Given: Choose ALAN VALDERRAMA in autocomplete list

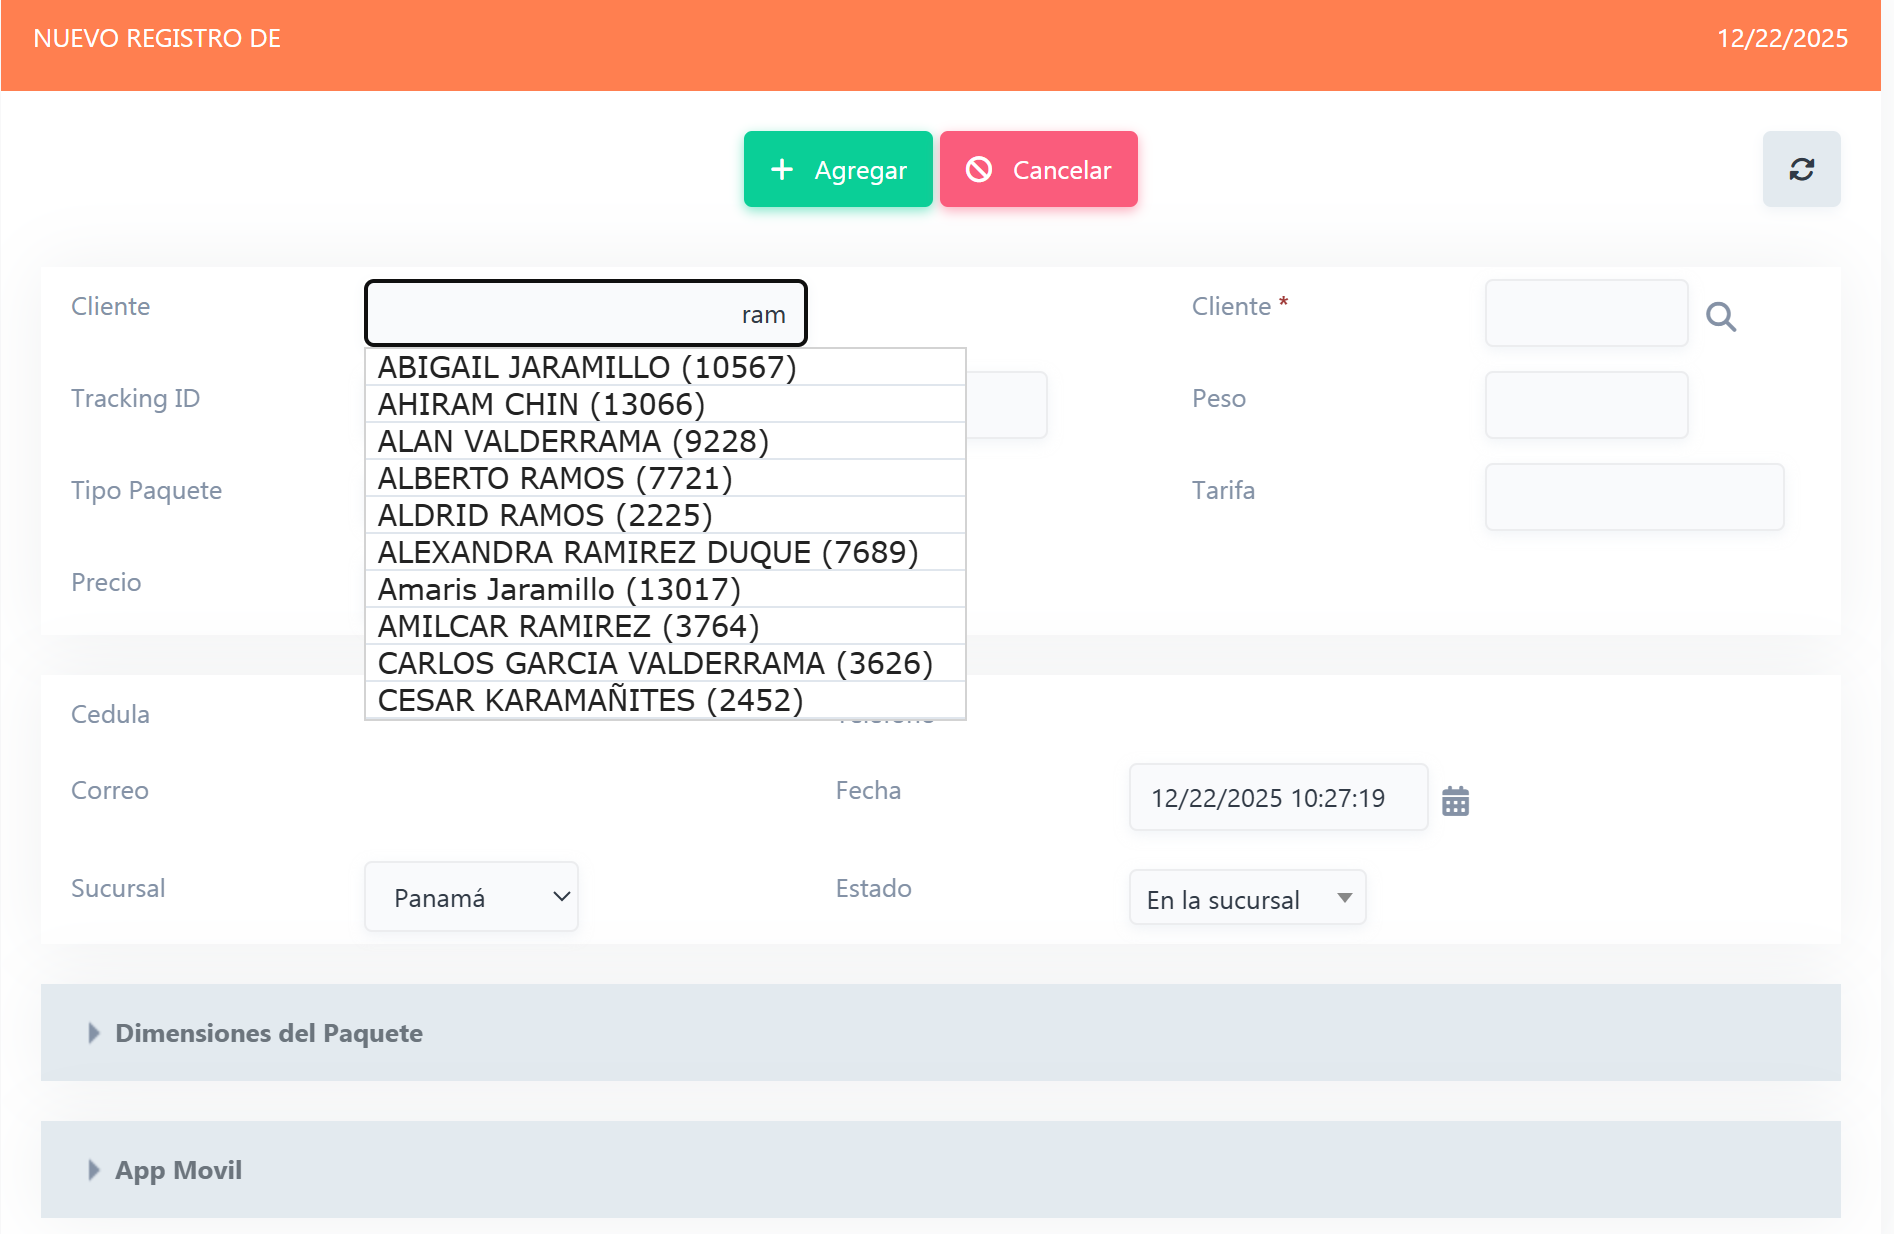Looking at the screenshot, I should [x=573, y=441].
